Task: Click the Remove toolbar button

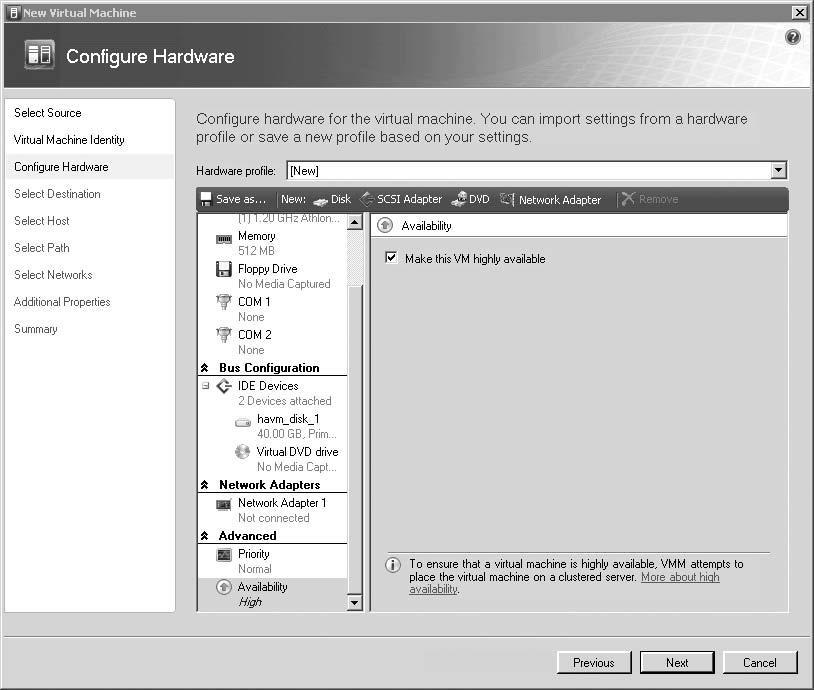Action: tap(650, 199)
